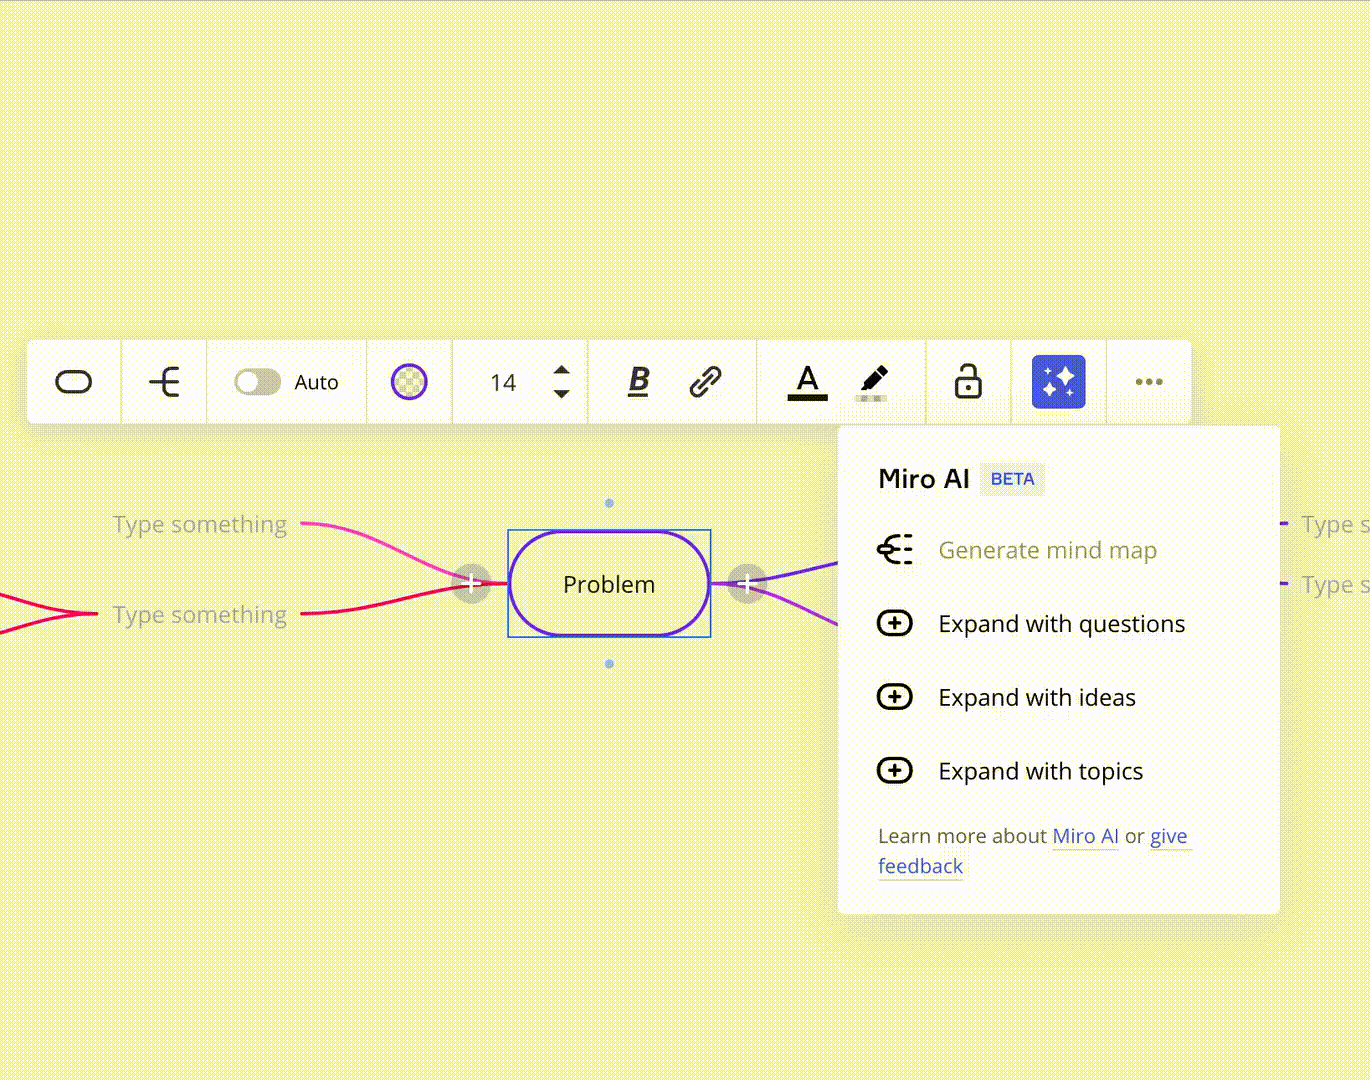Choose Expand with ideas
This screenshot has width=1370, height=1080.
point(1036,698)
